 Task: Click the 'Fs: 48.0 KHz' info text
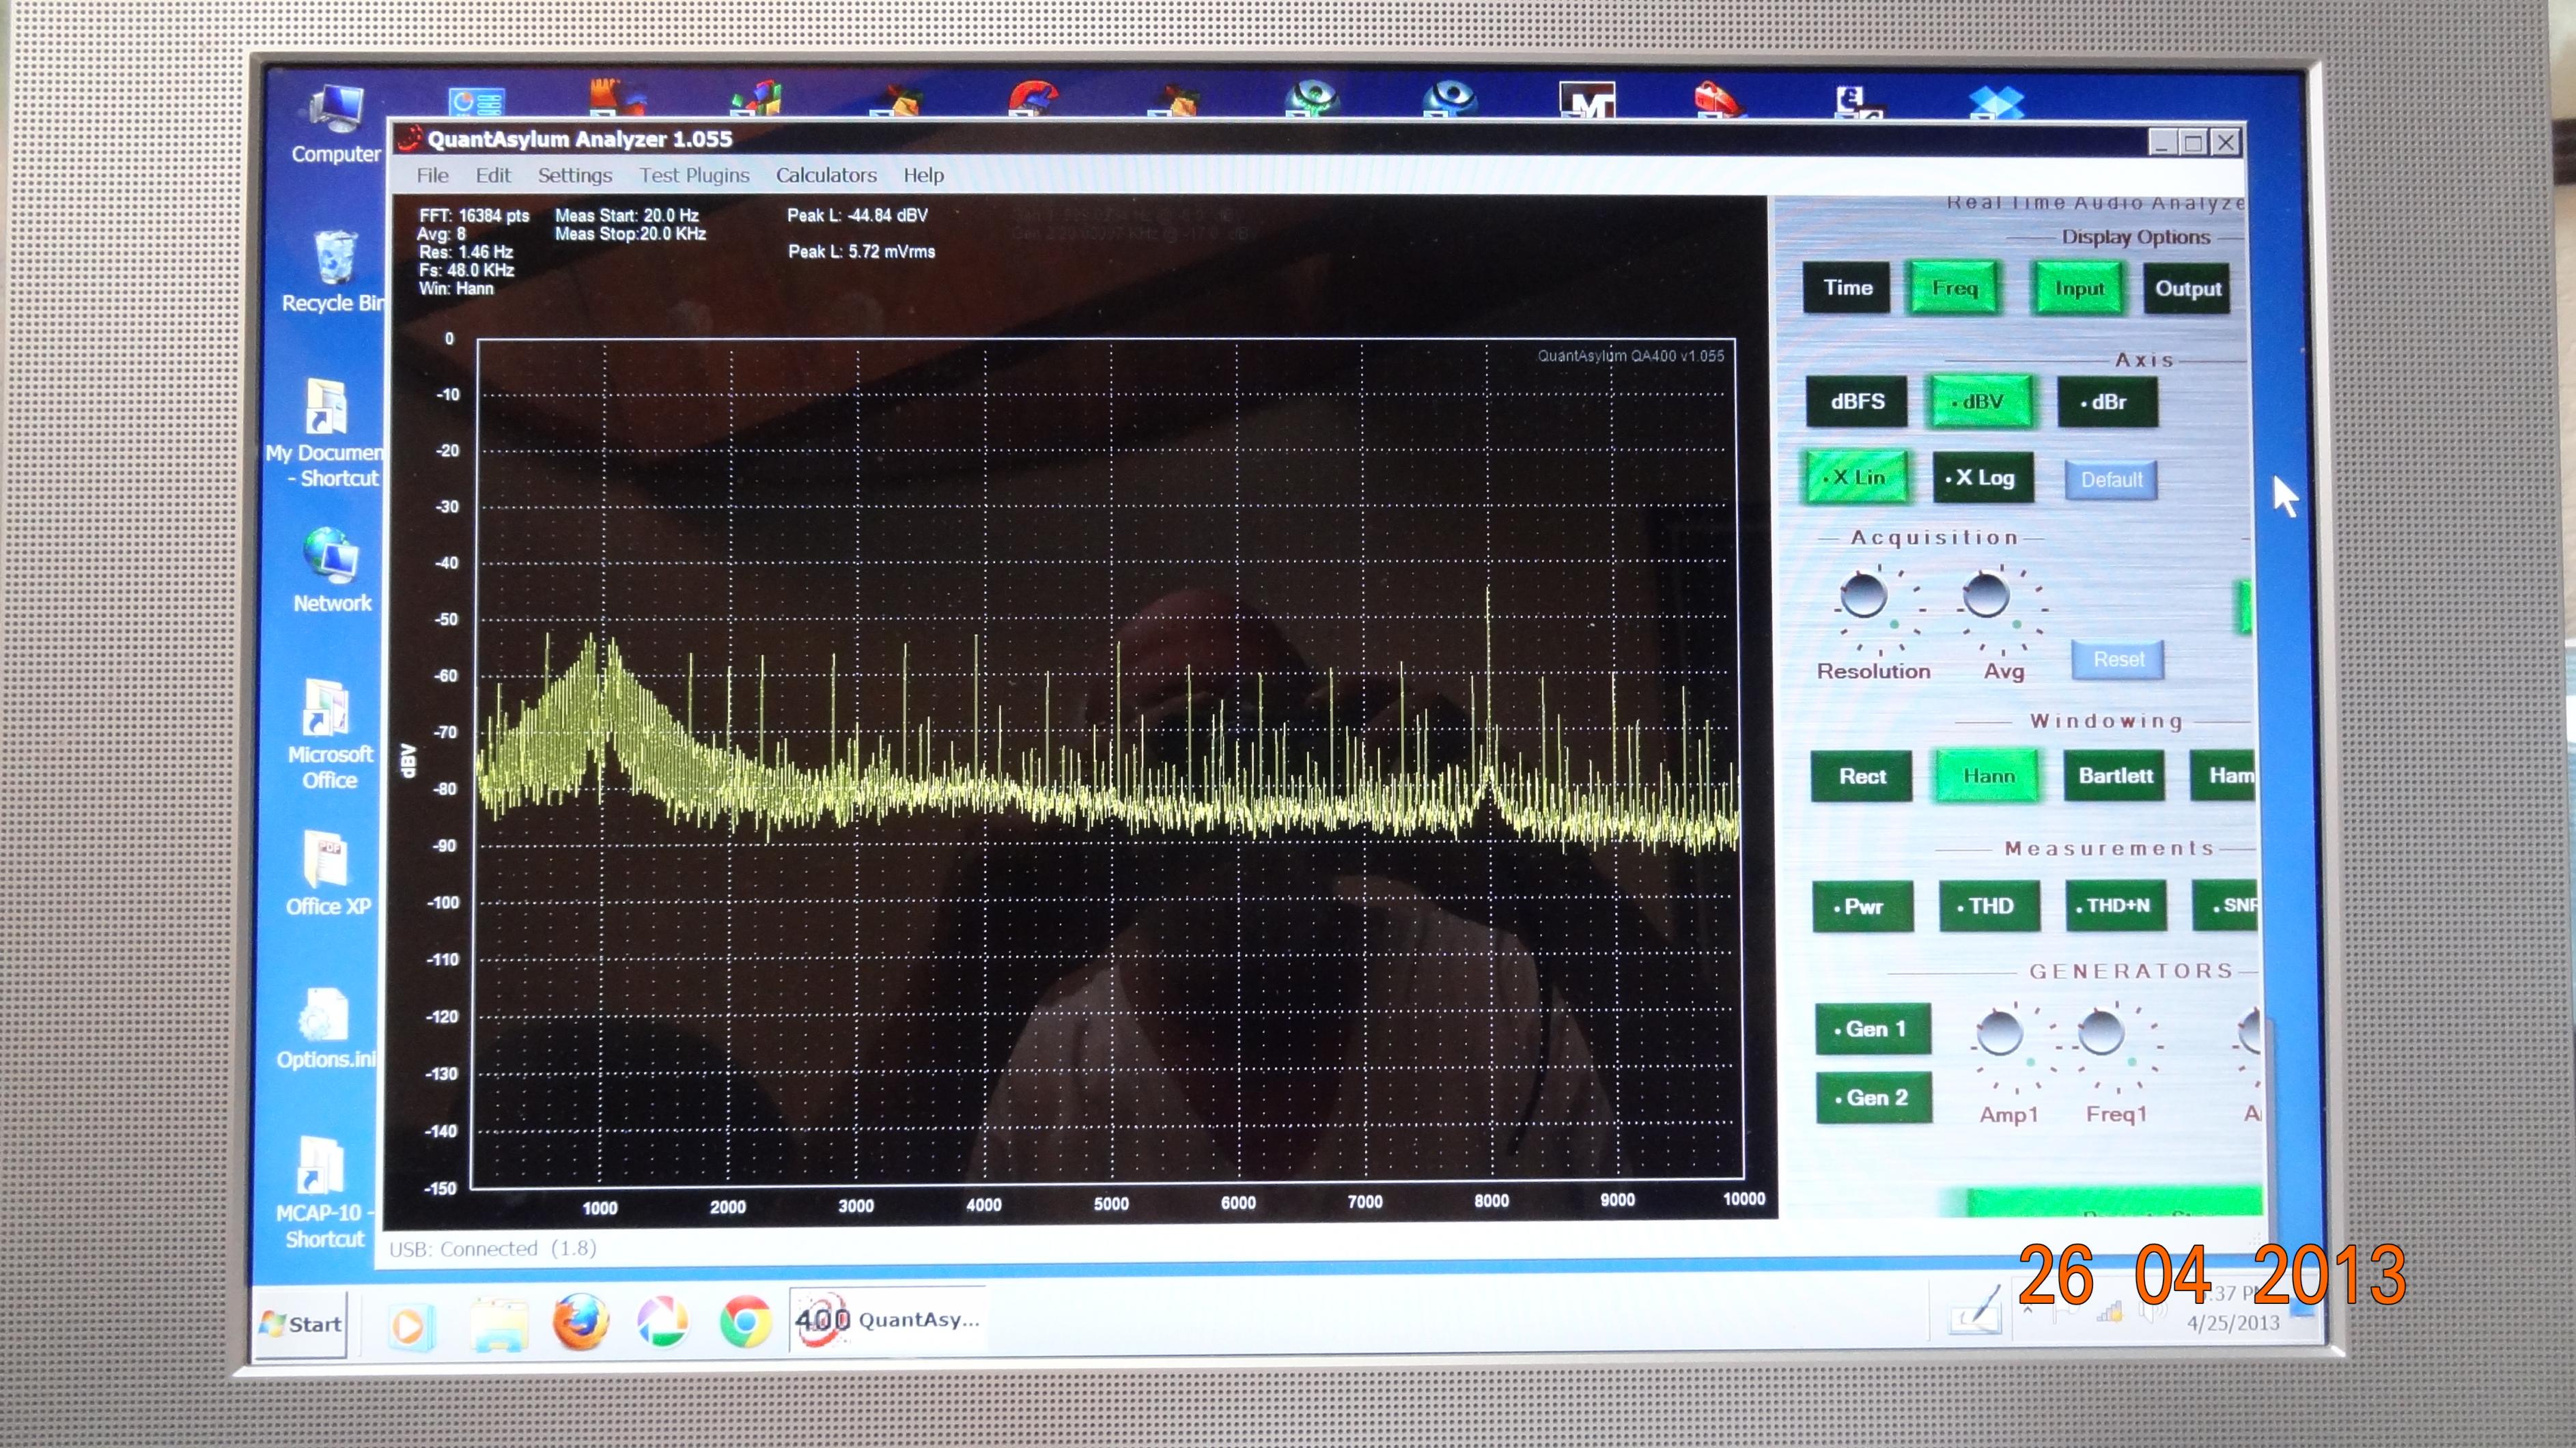tap(467, 270)
